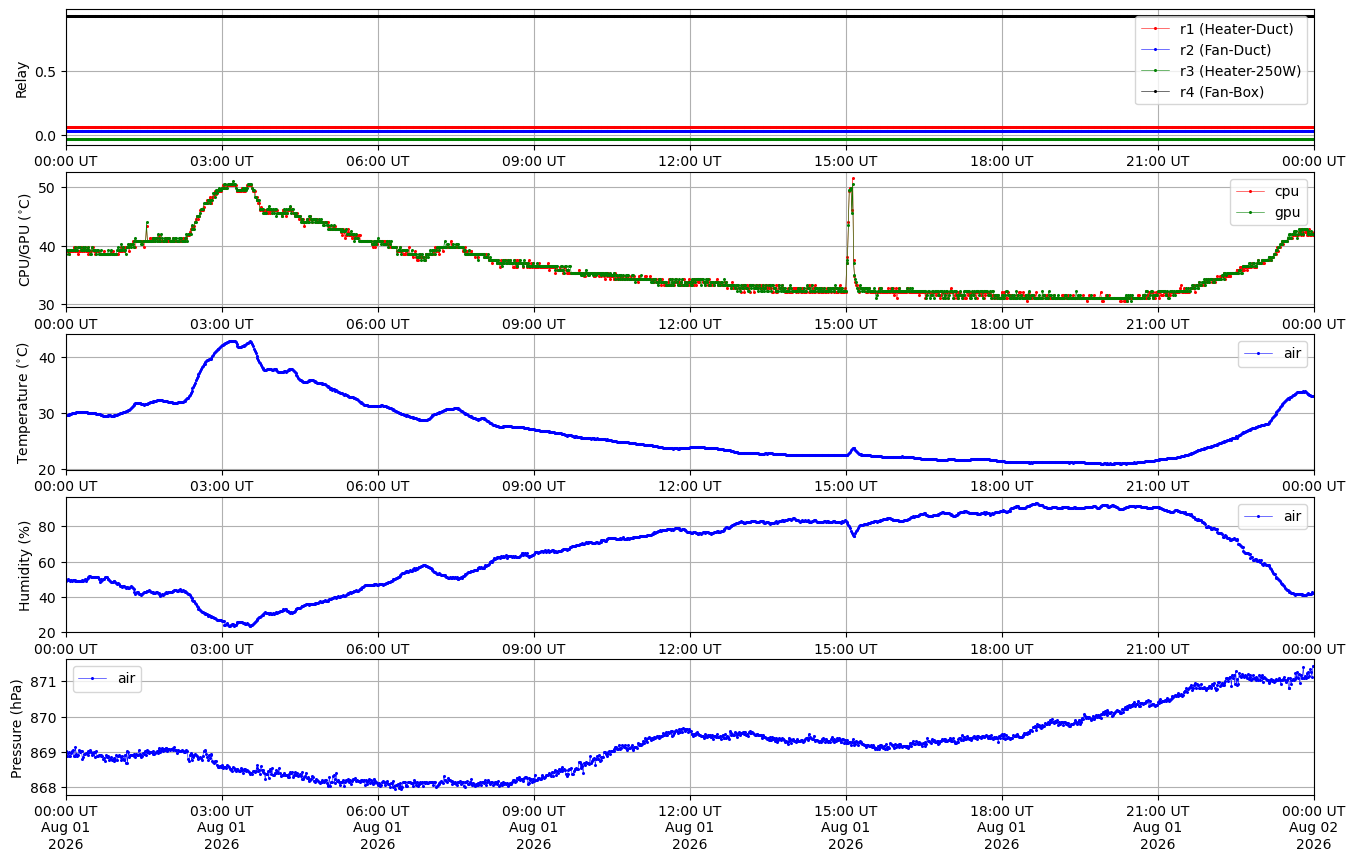Click the '00:00 UT Aug 02 2026' bottom tick label
The image size is (1355, 861).
click(x=1314, y=826)
